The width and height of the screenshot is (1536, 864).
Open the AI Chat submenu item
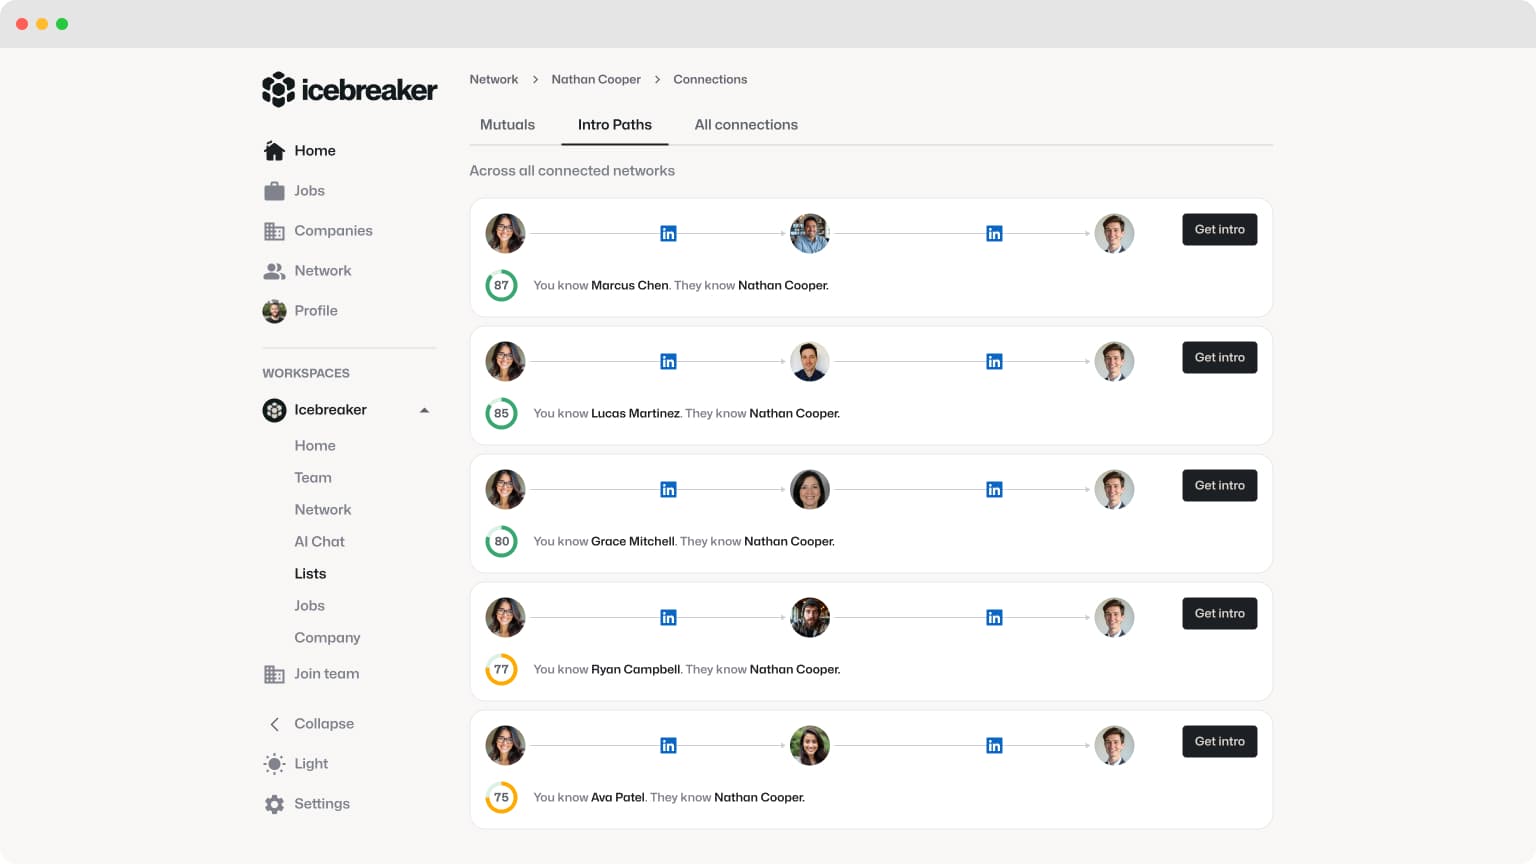(319, 542)
